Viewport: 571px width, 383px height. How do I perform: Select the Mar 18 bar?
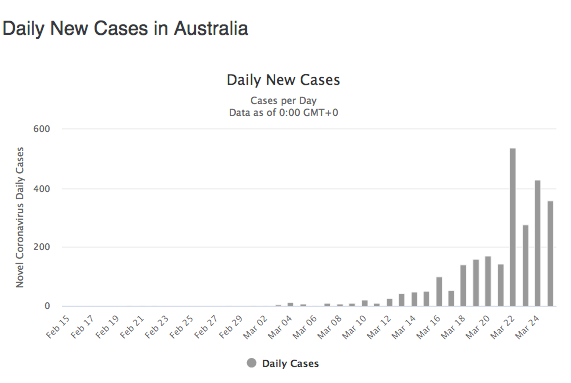463,285
